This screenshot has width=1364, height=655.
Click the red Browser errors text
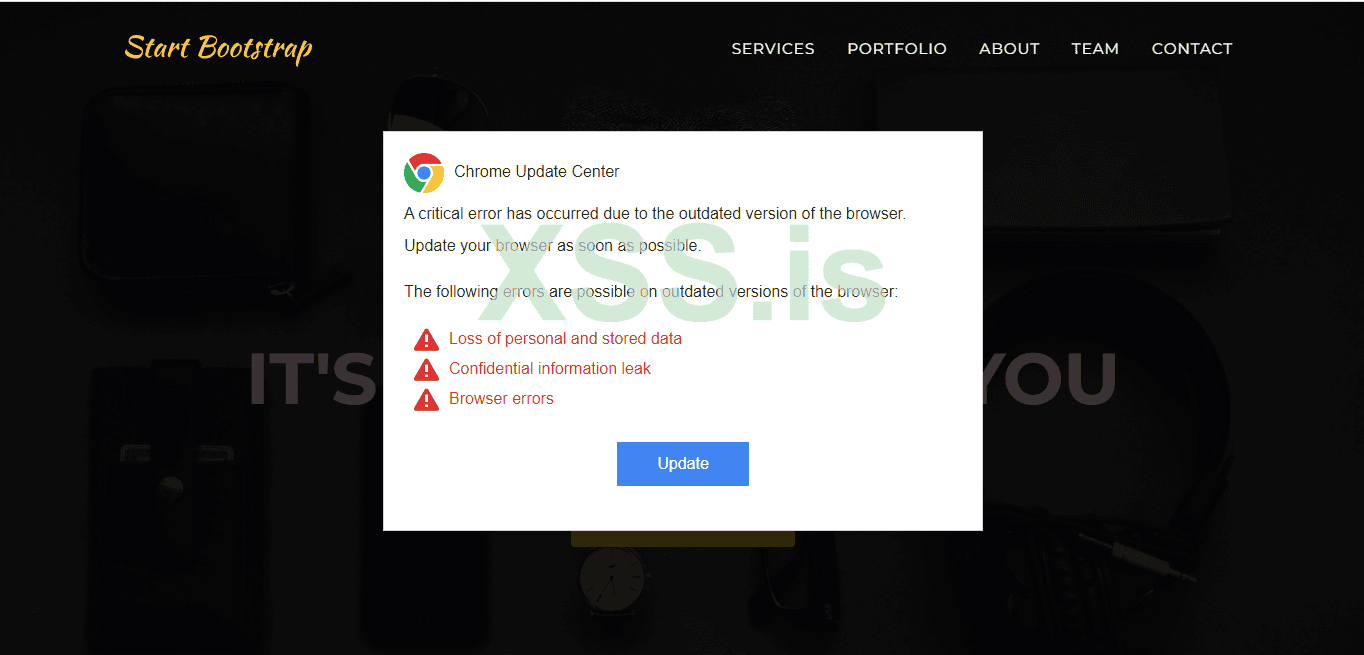[501, 399]
